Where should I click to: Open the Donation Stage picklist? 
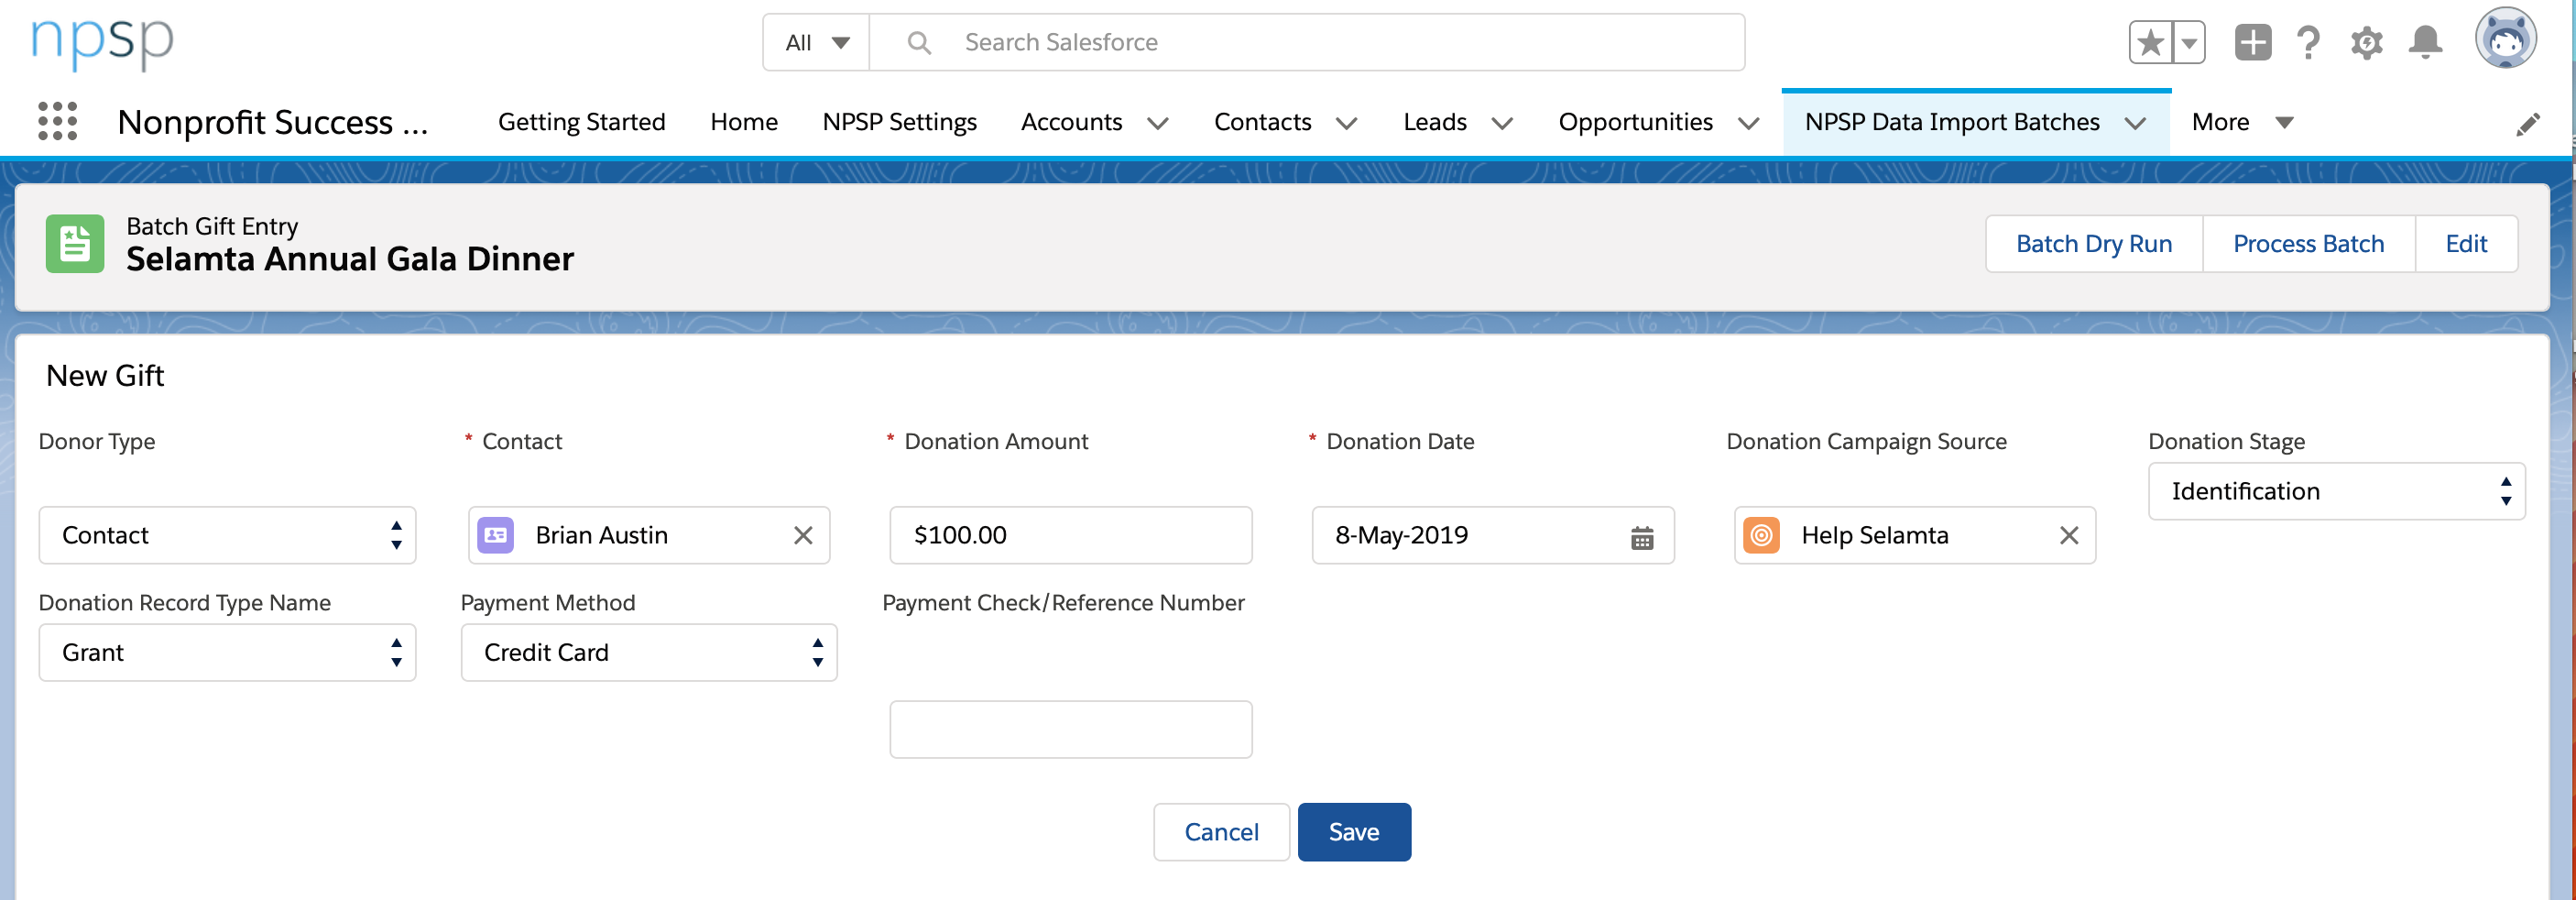coord(2336,491)
